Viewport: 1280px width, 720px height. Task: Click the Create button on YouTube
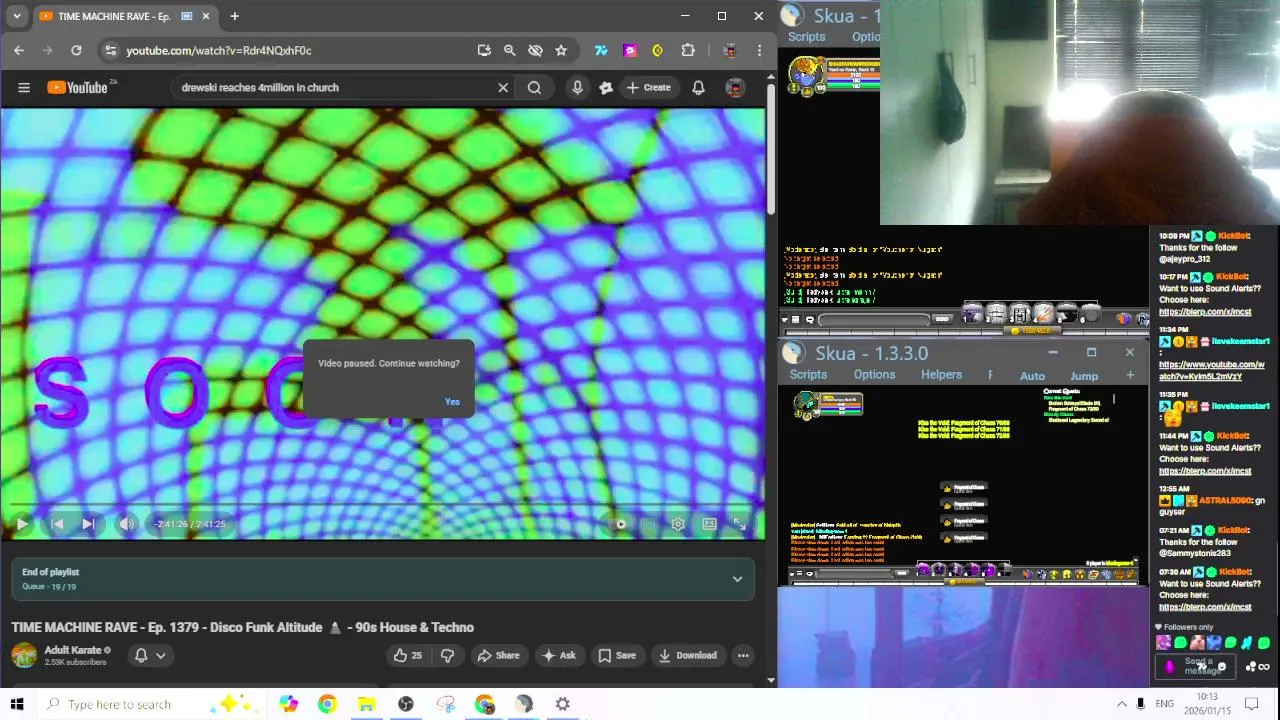[x=648, y=87]
